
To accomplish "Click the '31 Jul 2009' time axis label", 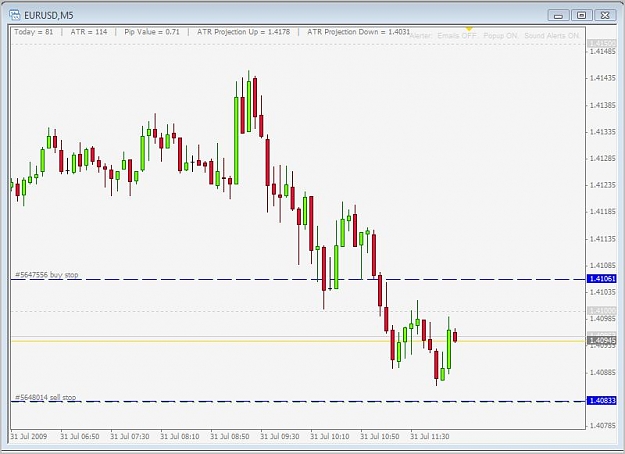I will [x=29, y=436].
